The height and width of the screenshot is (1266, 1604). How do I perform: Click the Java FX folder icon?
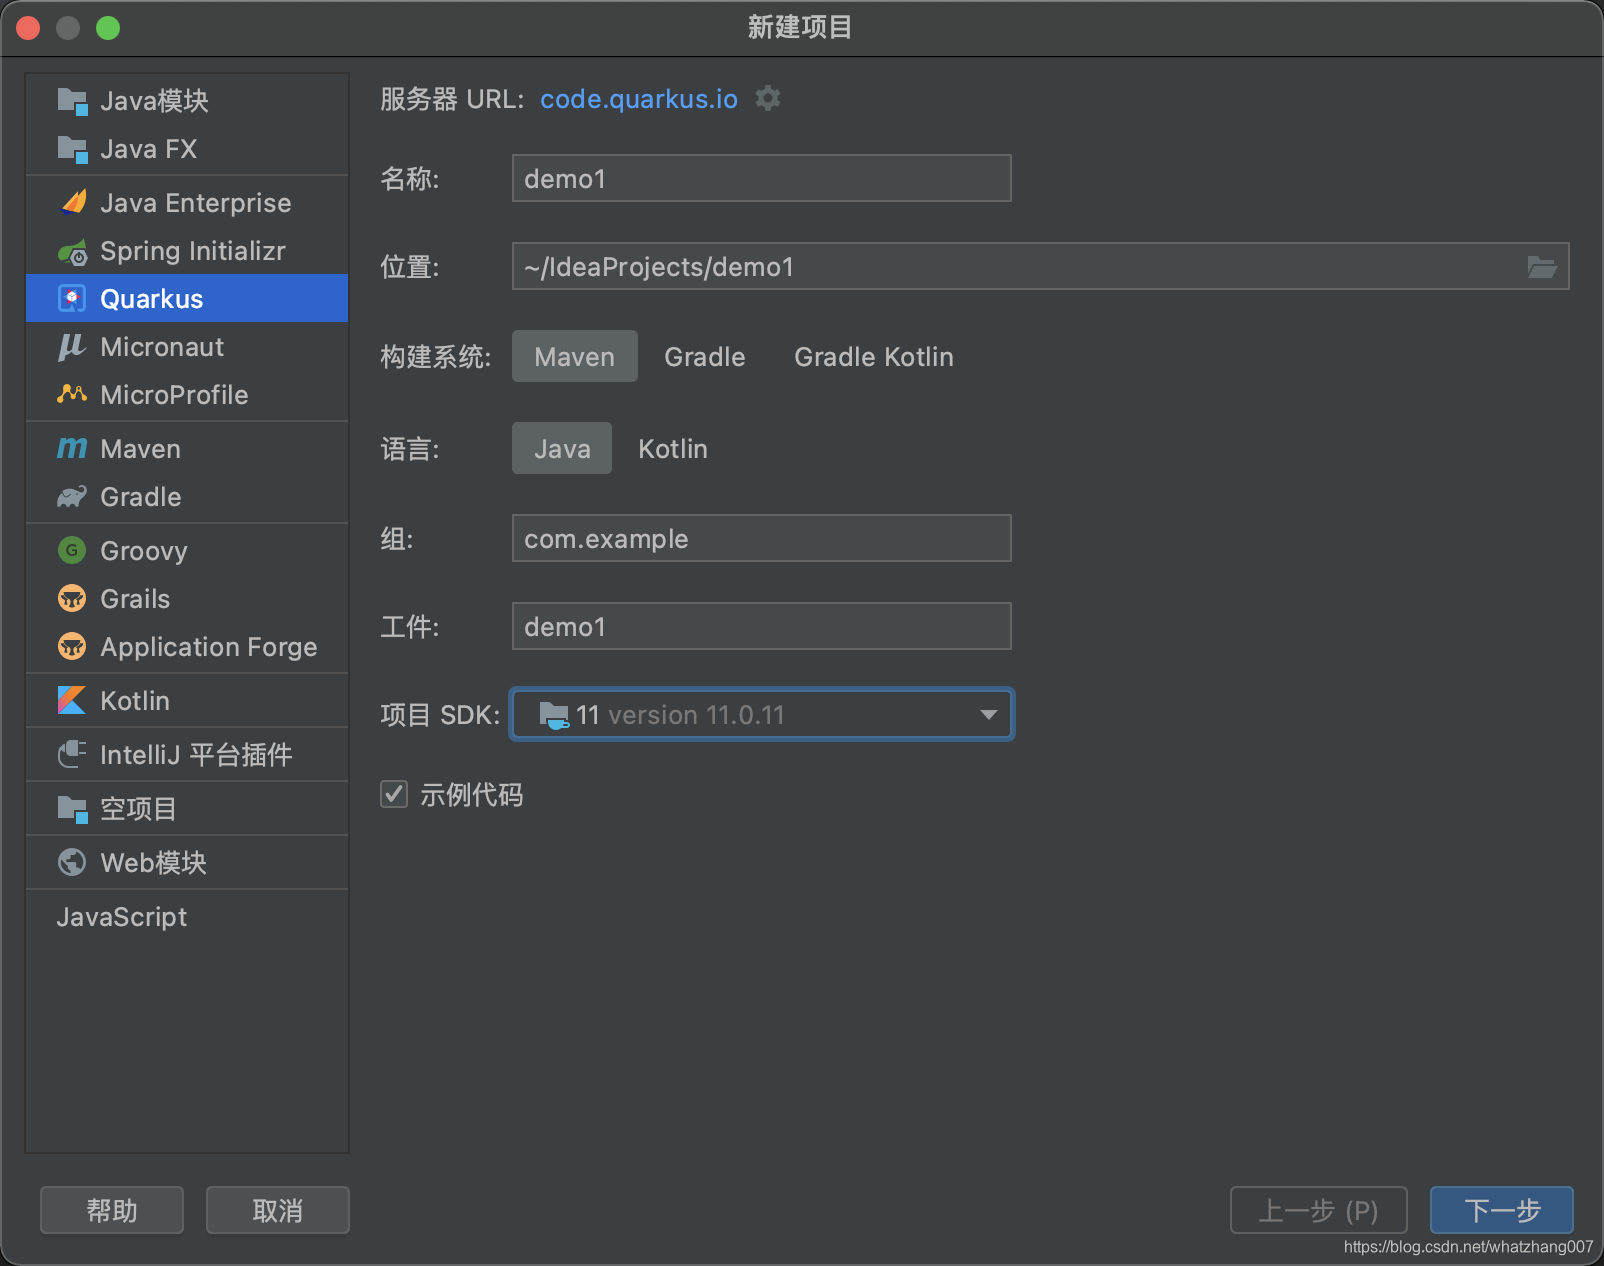pyautogui.click(x=72, y=149)
